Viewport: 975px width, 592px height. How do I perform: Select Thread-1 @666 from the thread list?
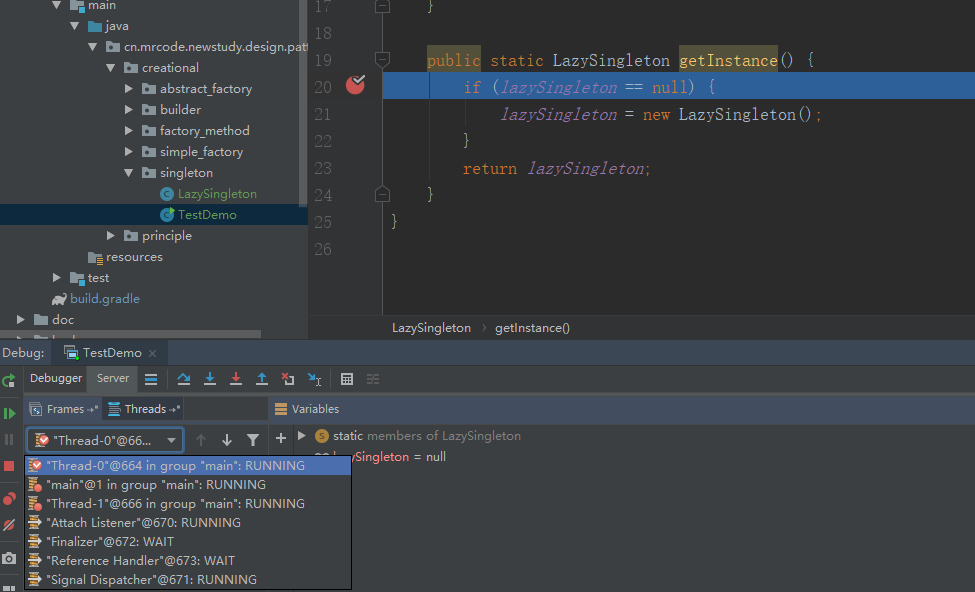pos(175,504)
